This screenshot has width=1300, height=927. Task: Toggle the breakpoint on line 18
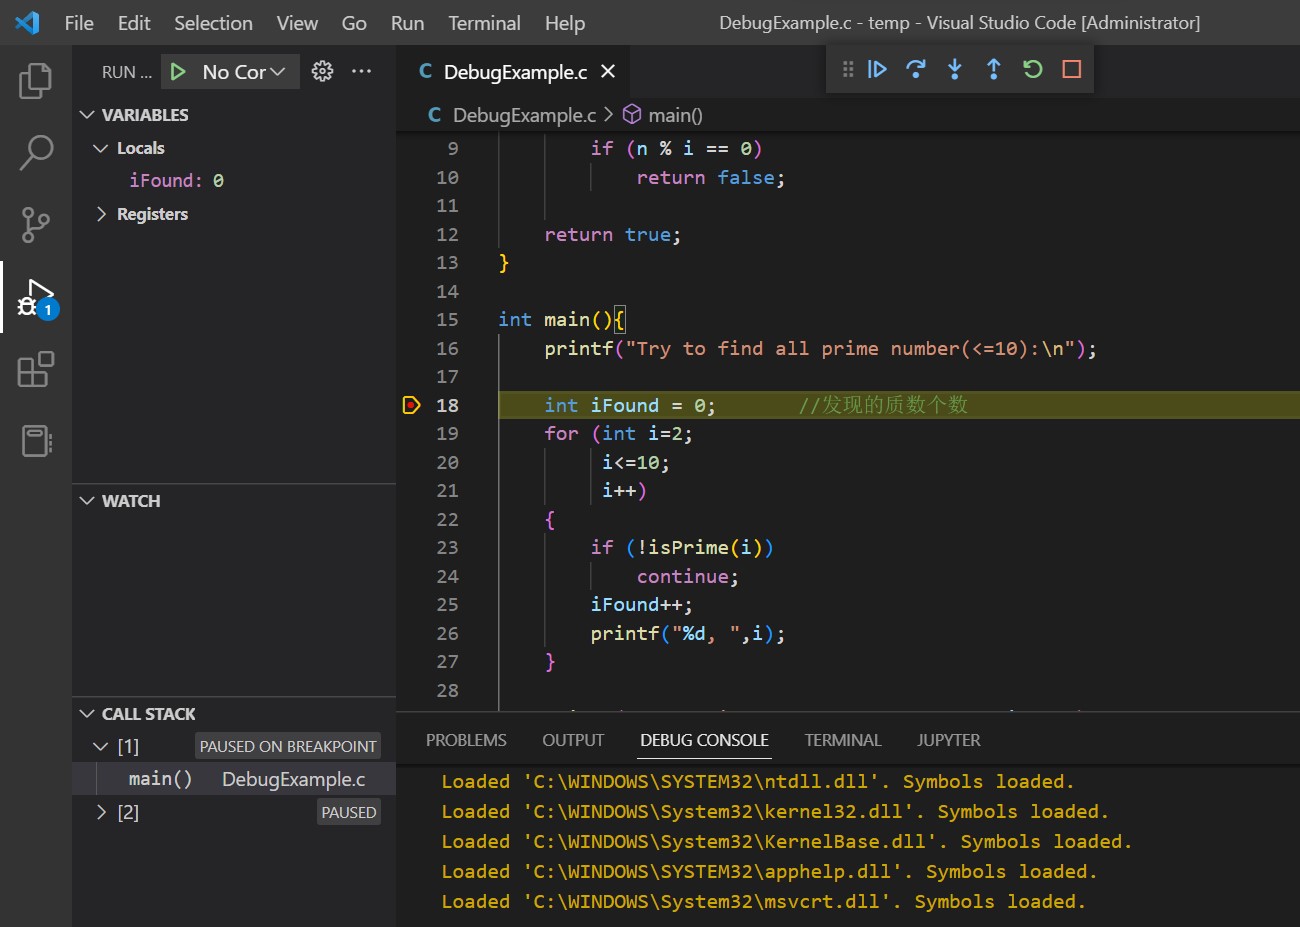(x=411, y=405)
